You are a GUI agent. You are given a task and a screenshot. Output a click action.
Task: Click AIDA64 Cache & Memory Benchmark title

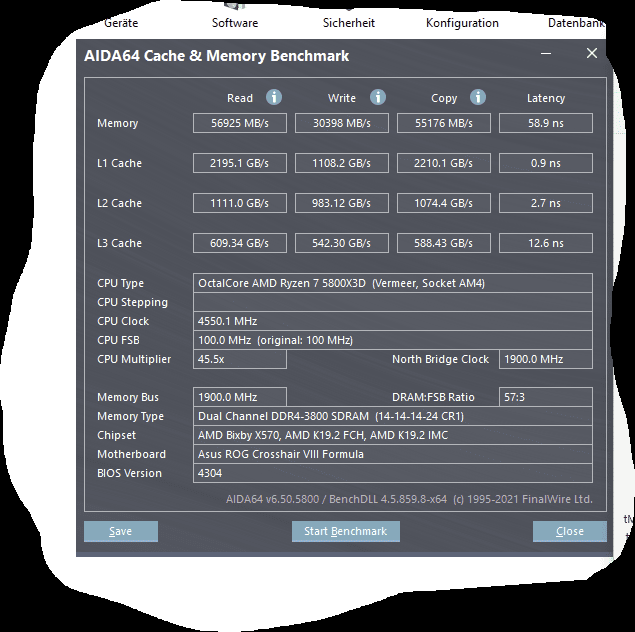(217, 55)
